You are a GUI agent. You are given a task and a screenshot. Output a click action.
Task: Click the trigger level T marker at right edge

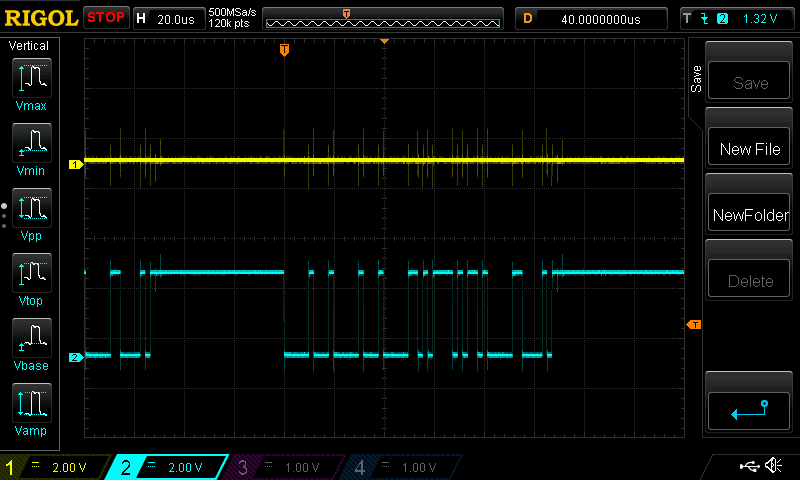coord(694,324)
